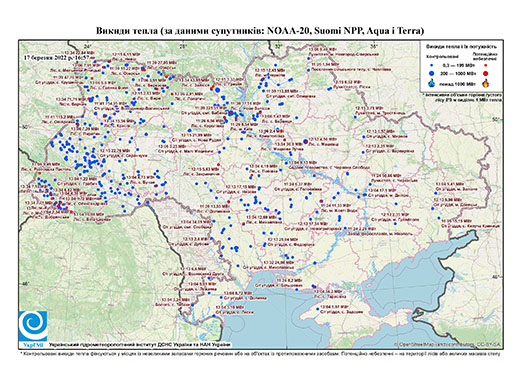Click the large red circle legend symbol
This screenshot has height=368, width=520.
(x=486, y=73)
